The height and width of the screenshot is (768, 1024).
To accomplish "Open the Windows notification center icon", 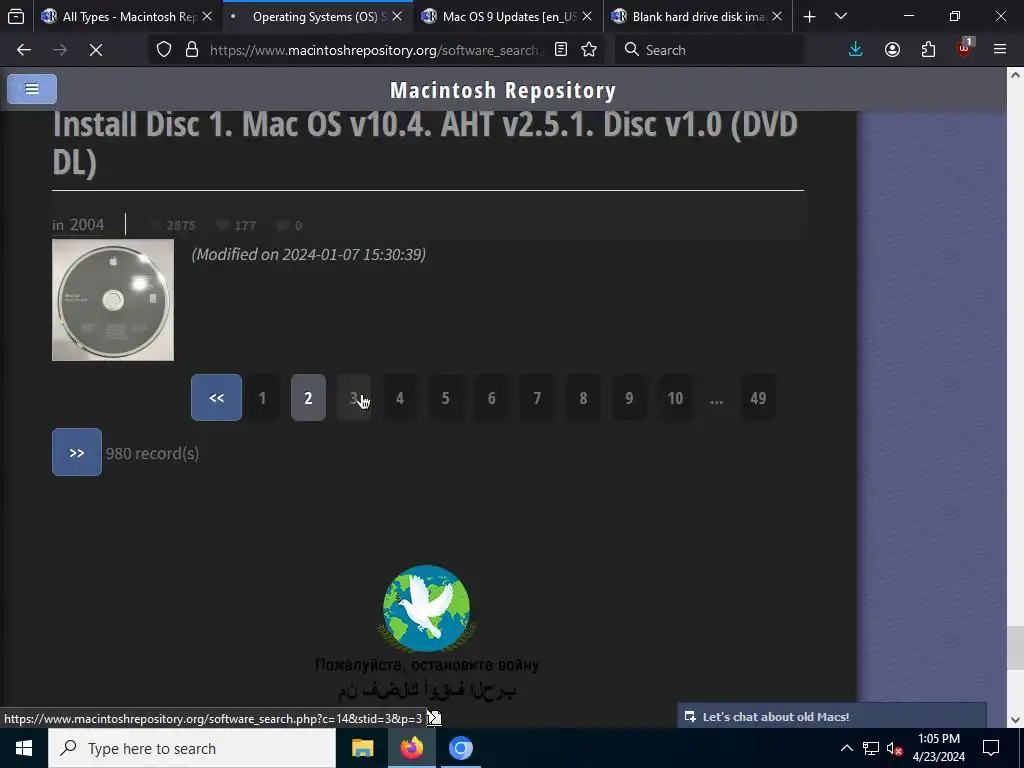I will pyautogui.click(x=991, y=748).
